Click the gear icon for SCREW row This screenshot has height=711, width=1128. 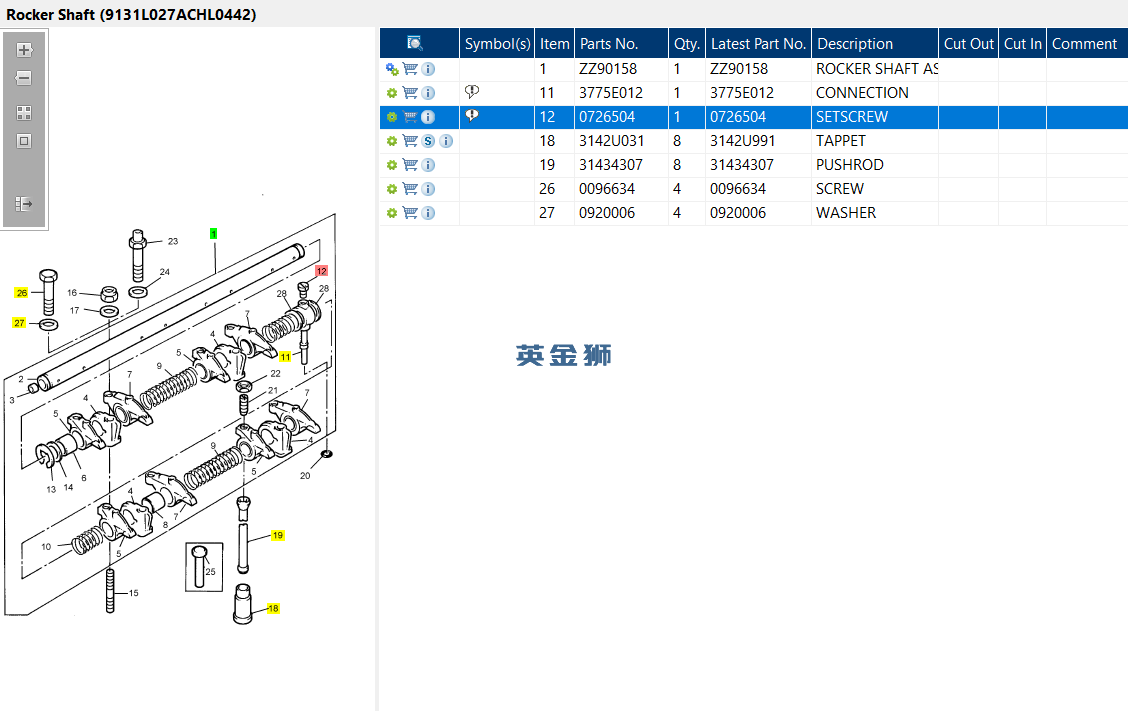point(392,189)
